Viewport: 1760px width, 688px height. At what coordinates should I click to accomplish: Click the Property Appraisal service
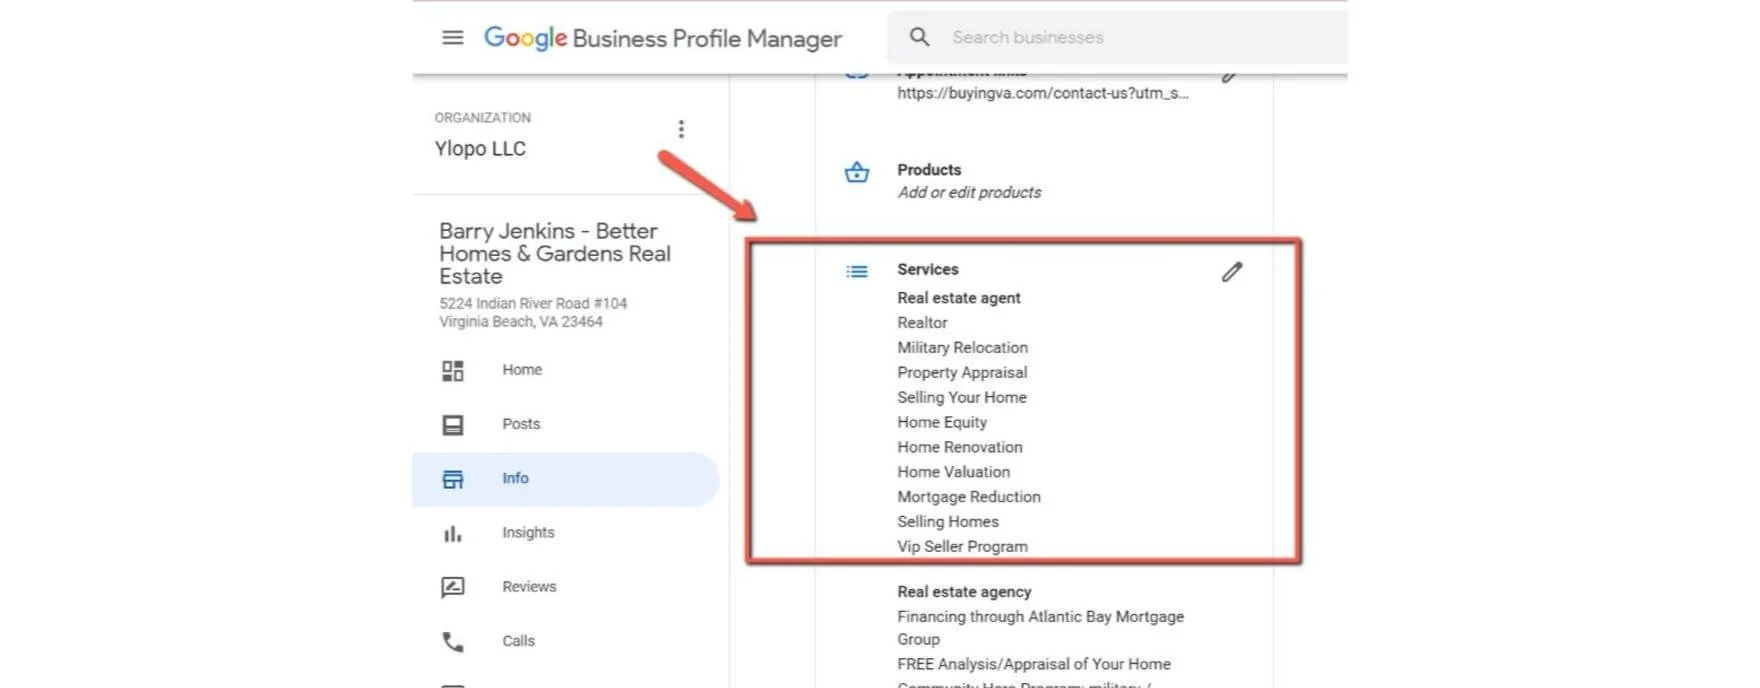[962, 372]
